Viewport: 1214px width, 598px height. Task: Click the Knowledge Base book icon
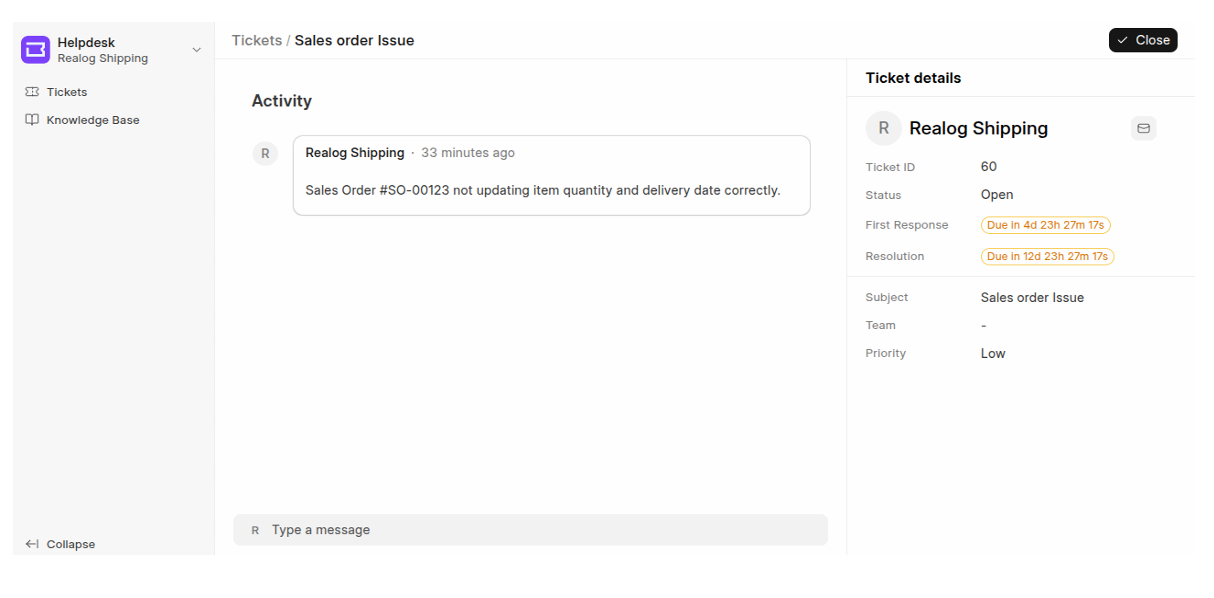pos(32,120)
